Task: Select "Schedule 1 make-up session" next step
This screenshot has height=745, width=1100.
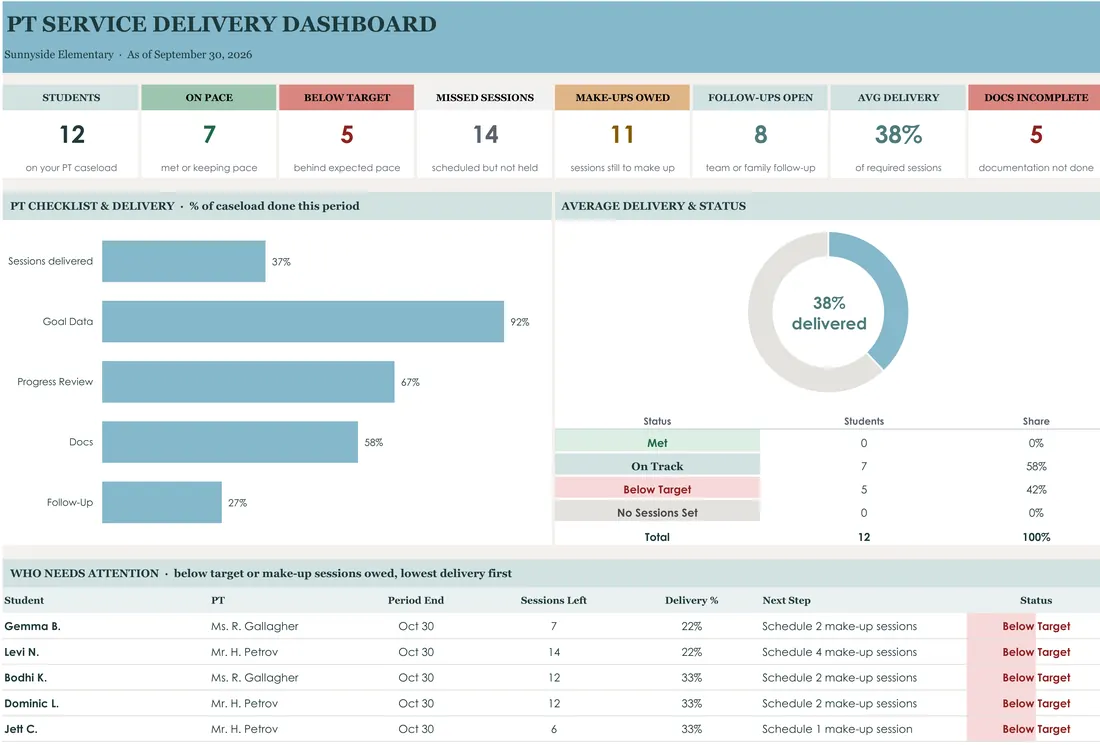Action: tap(838, 730)
